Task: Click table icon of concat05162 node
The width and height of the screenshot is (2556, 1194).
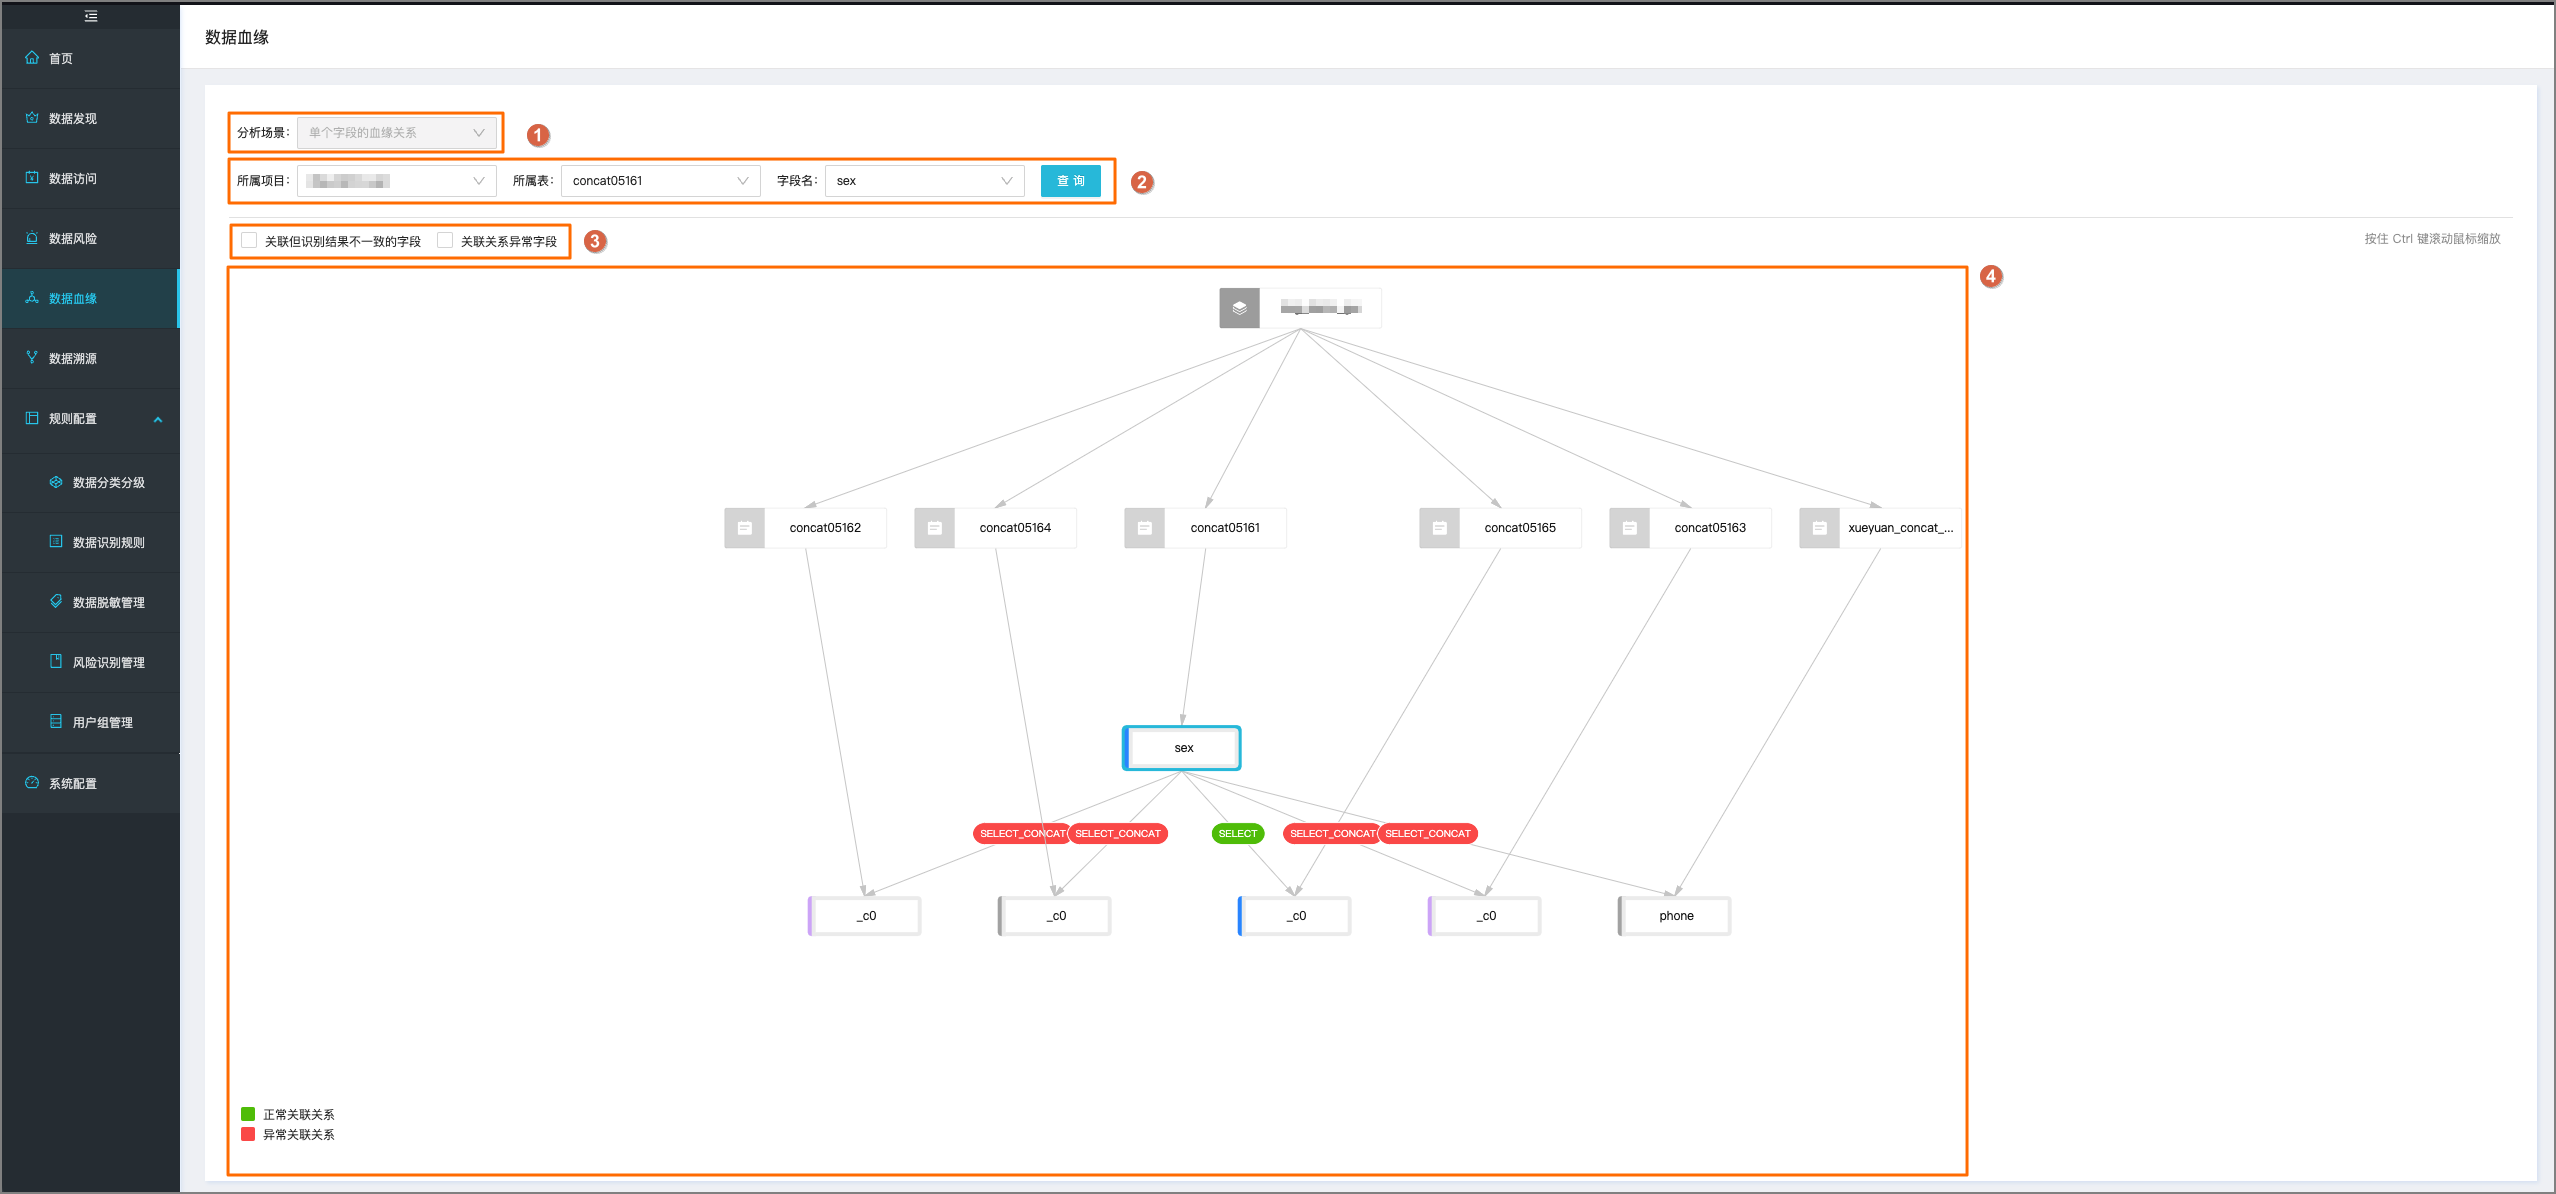Action: [745, 528]
